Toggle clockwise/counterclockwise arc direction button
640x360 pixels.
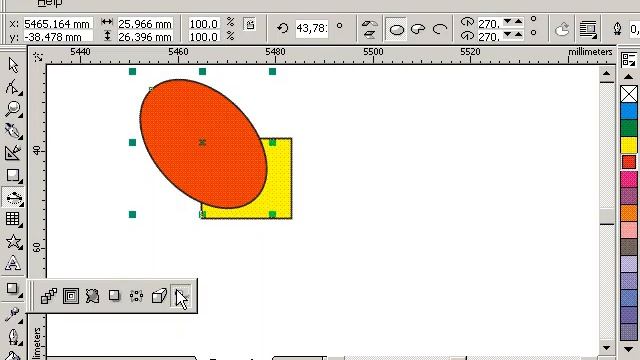coord(562,29)
